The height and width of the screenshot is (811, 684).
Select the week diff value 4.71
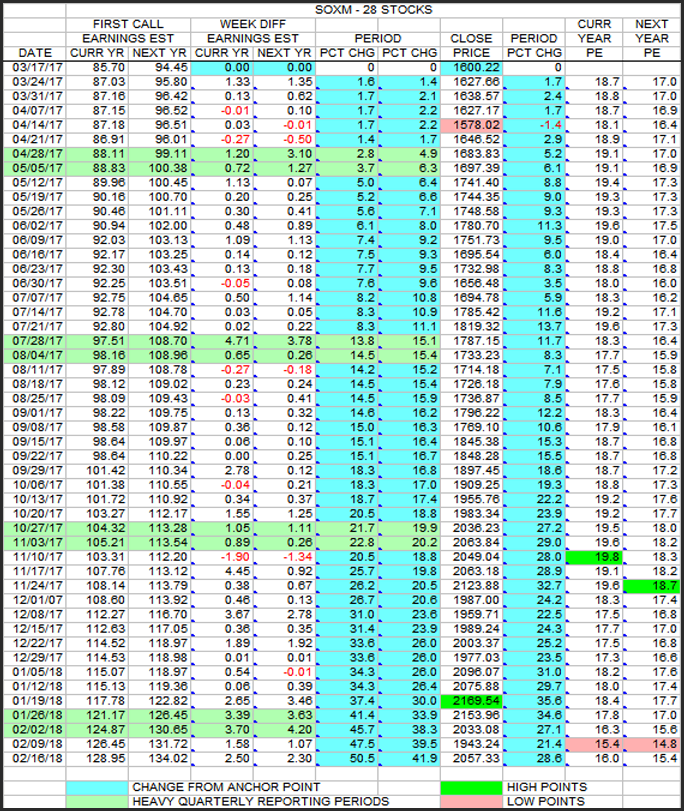coord(222,341)
